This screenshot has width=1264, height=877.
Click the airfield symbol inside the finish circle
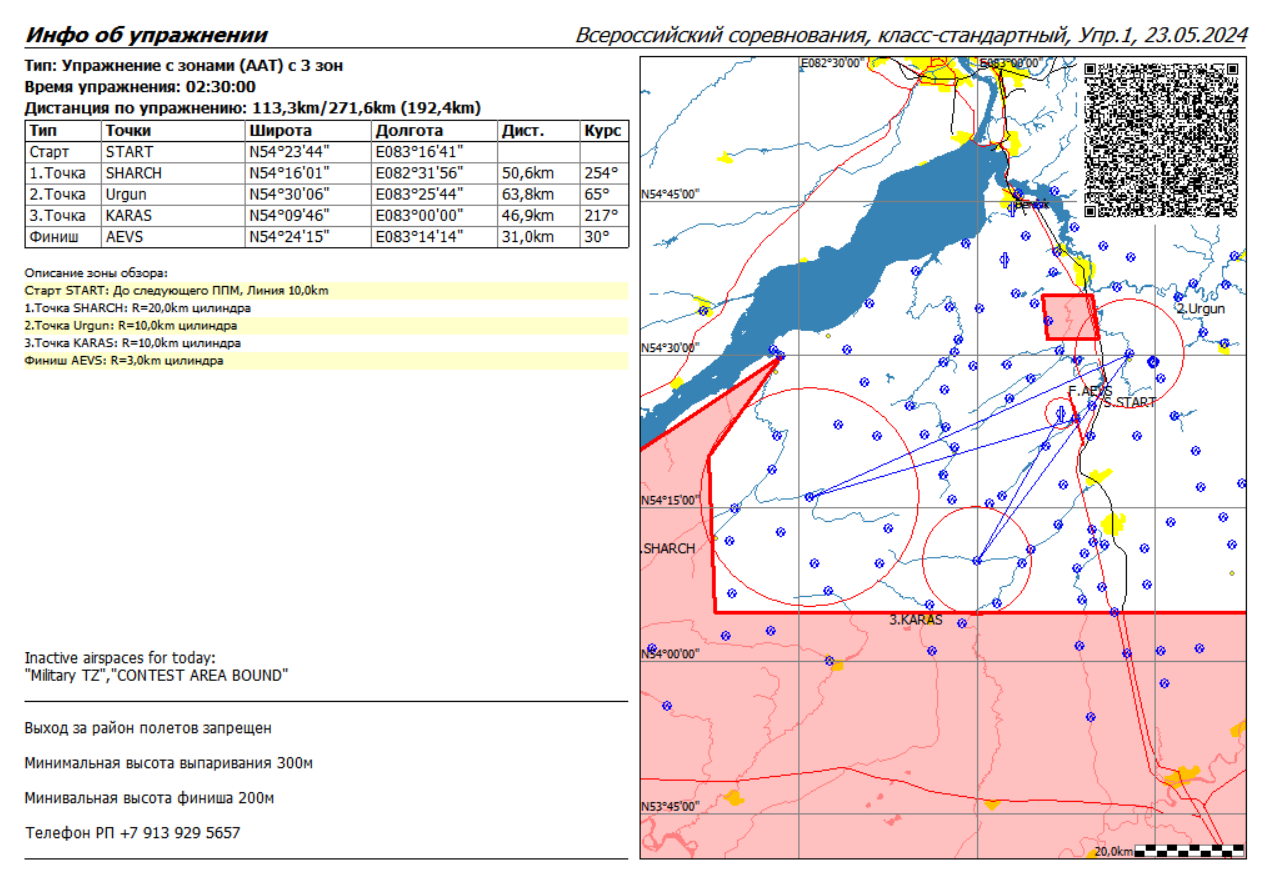click(1062, 413)
